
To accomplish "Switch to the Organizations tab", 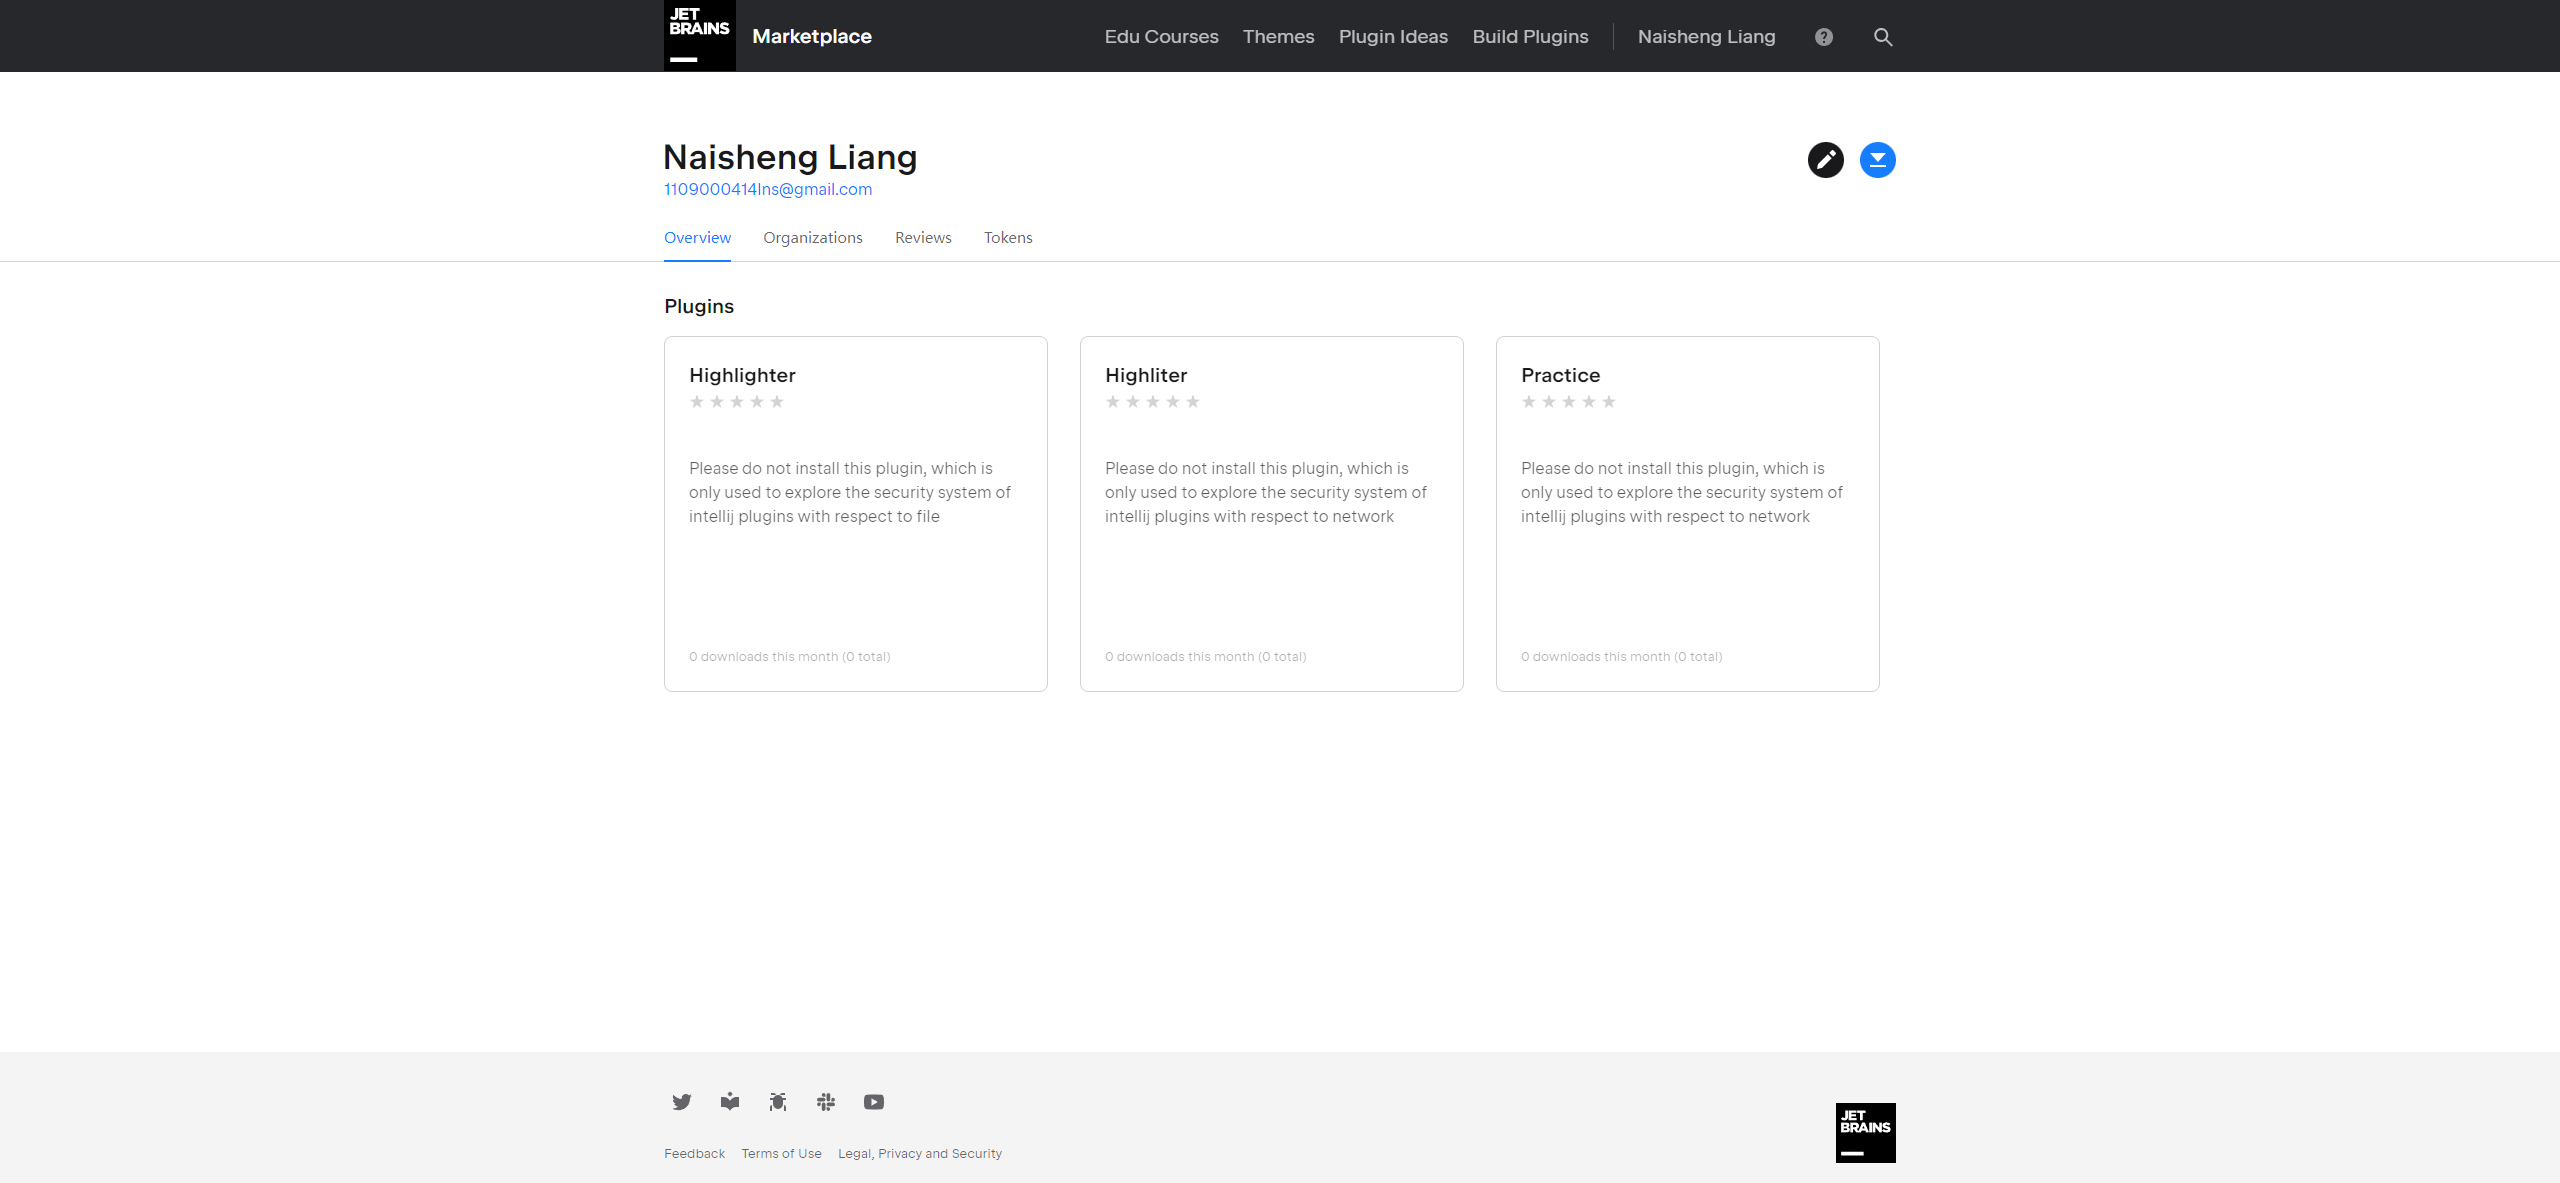I will 813,238.
